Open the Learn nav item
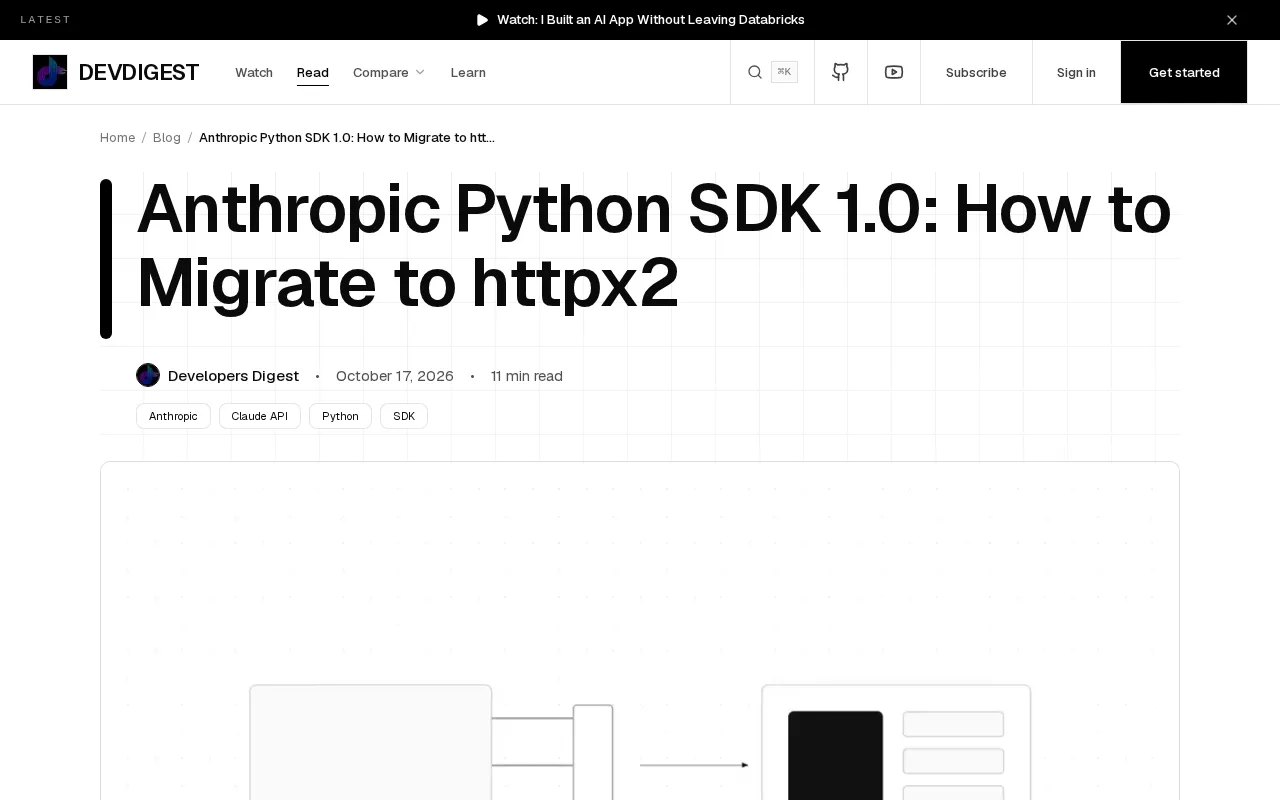Viewport: 1280px width, 800px height. pos(468,72)
